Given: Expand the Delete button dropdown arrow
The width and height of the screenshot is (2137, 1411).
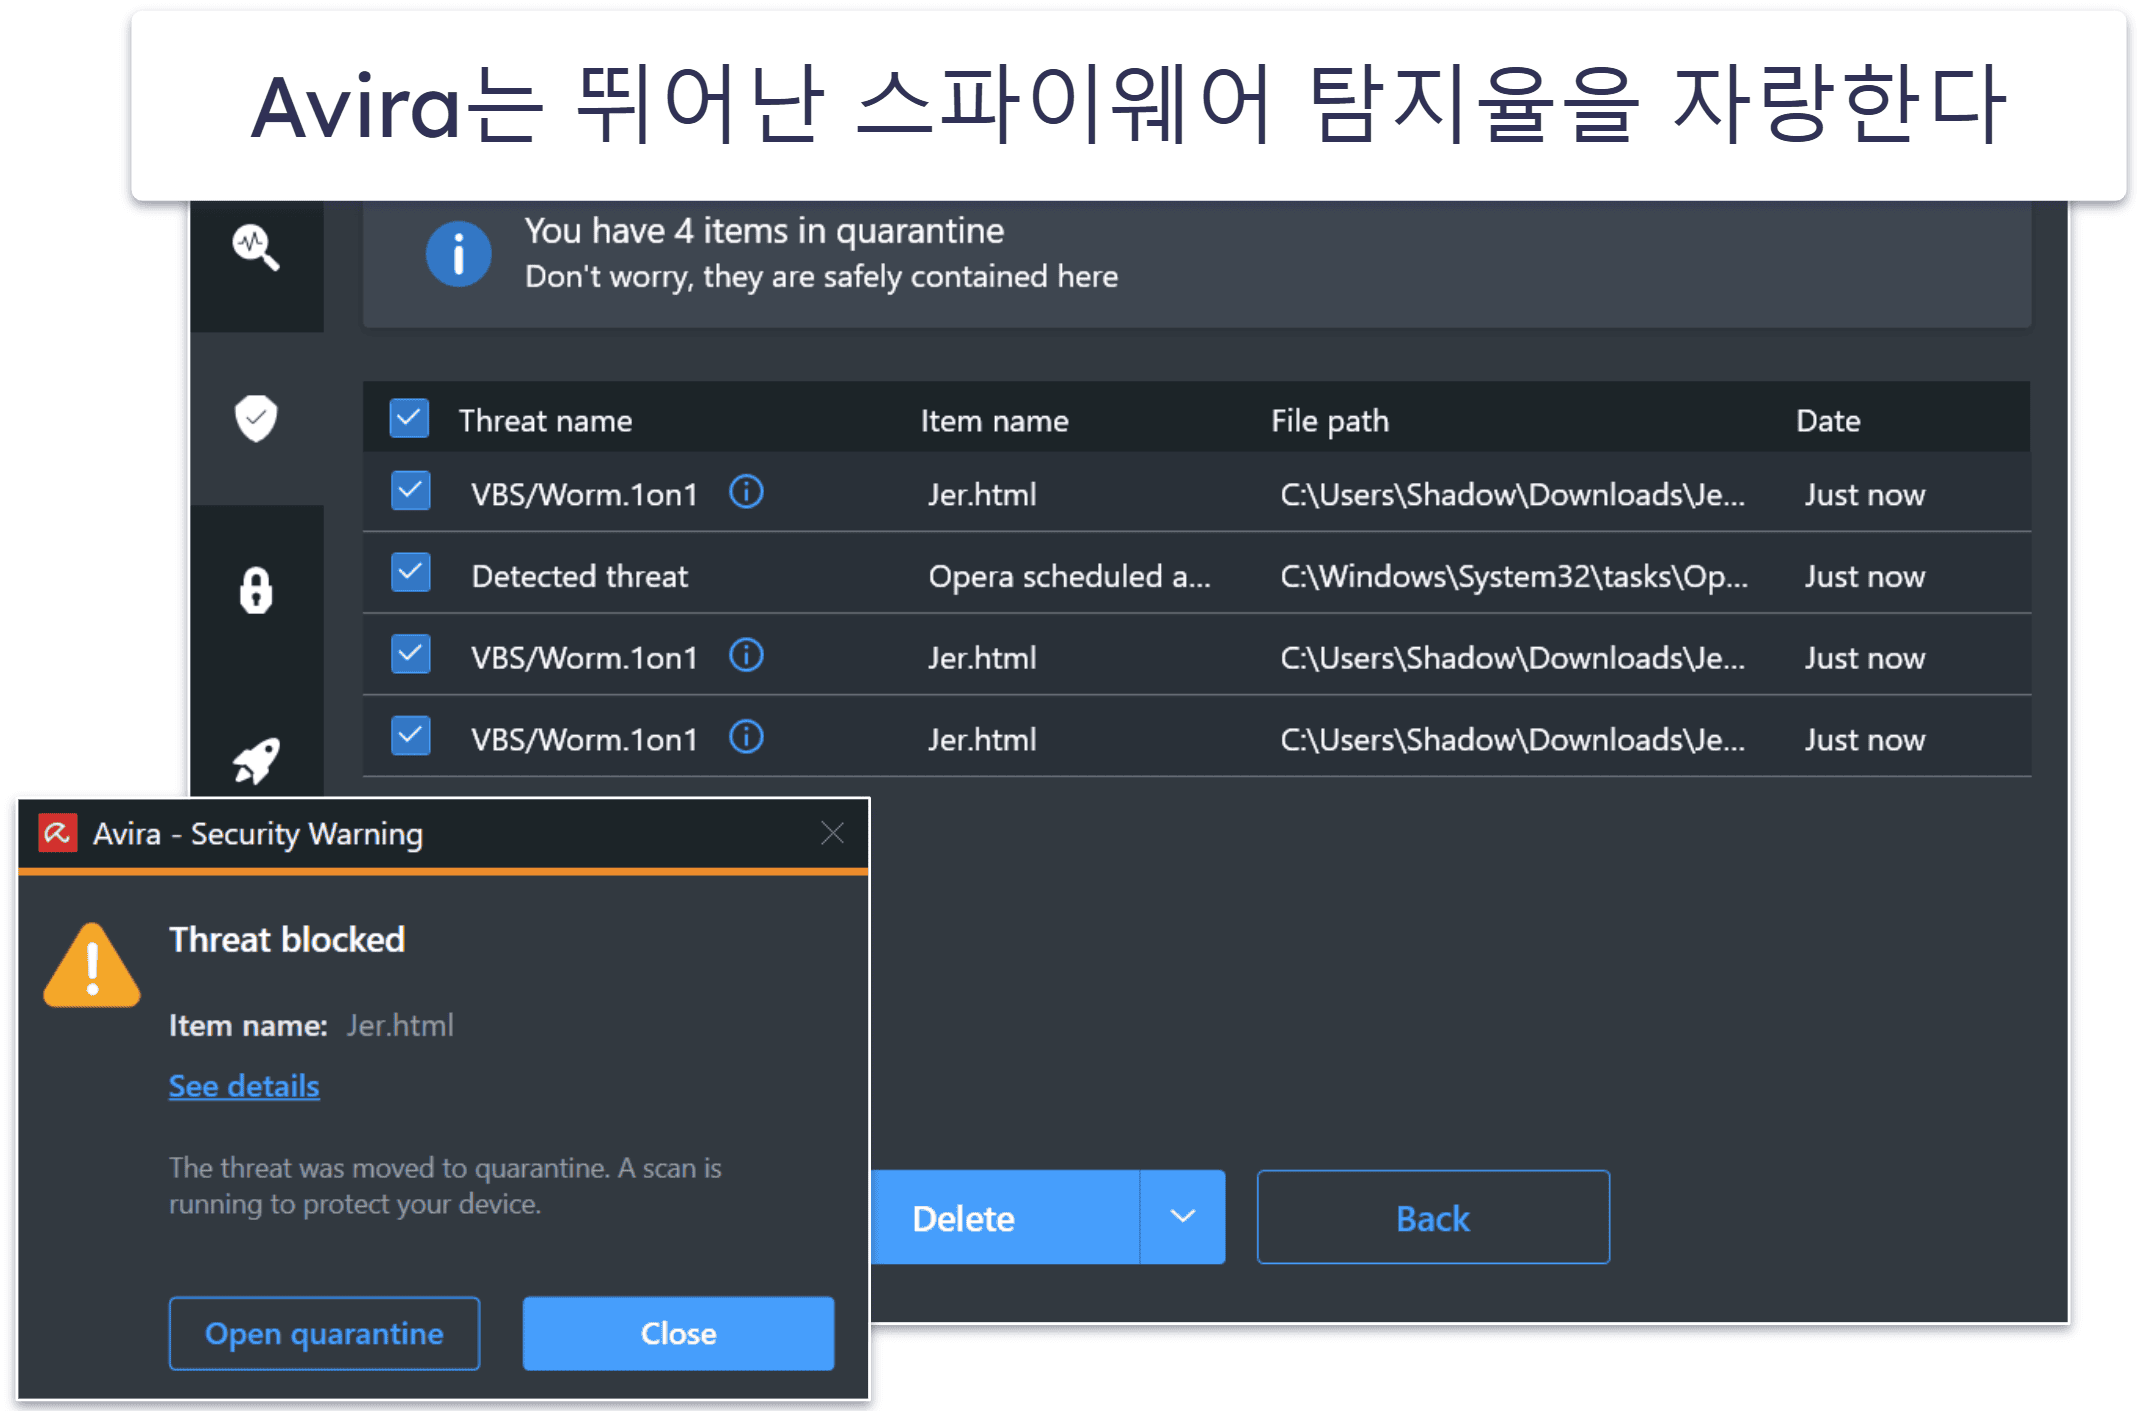Looking at the screenshot, I should [1183, 1217].
